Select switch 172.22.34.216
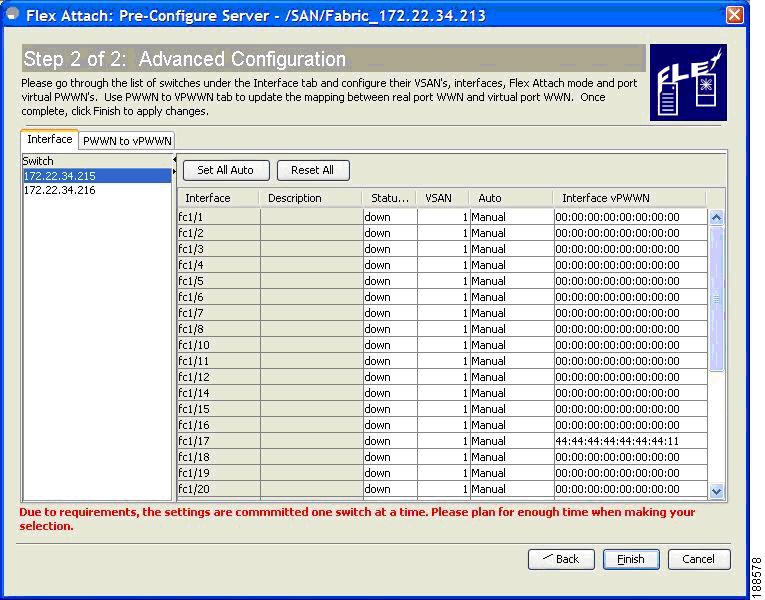The width and height of the screenshot is (765, 600). 97,190
